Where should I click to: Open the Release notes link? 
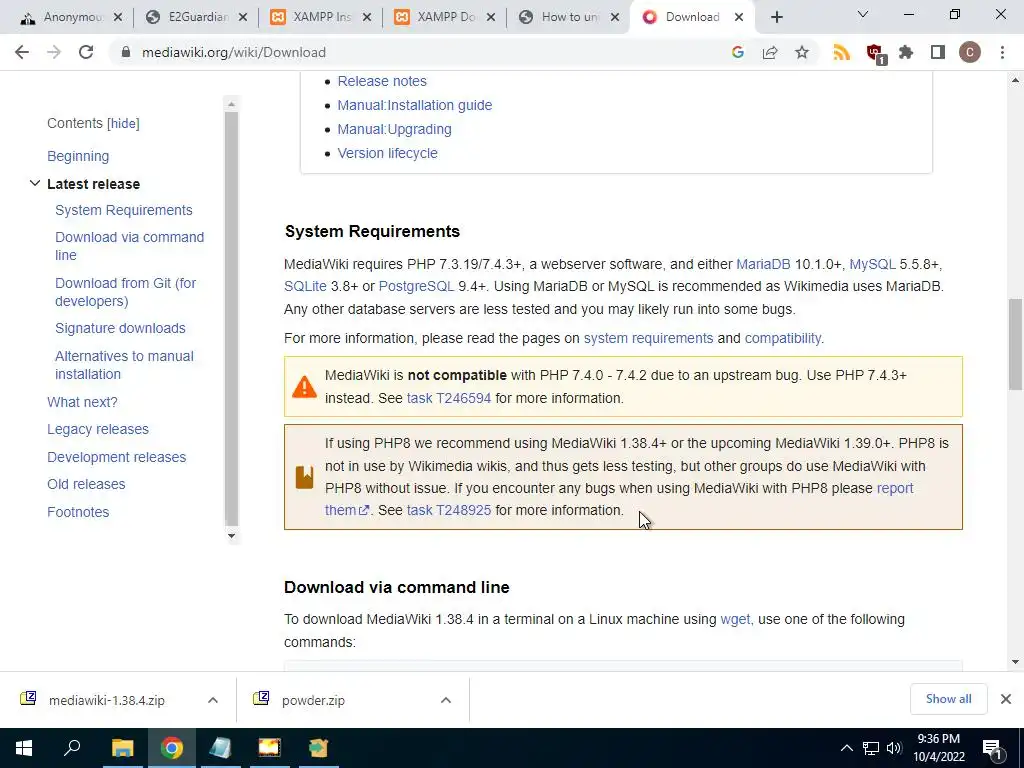click(382, 81)
